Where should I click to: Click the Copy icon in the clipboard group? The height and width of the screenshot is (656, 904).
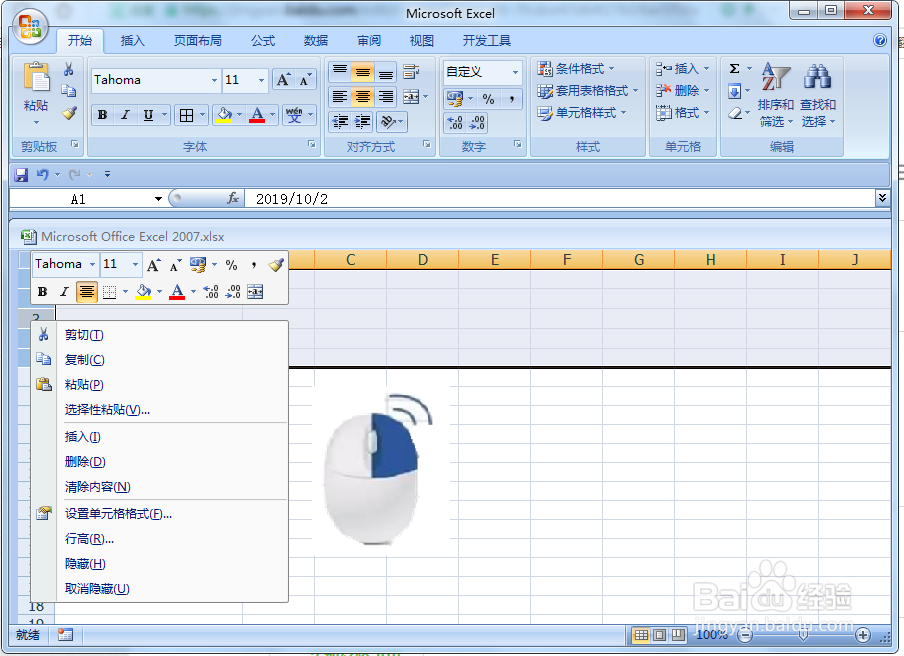69,91
